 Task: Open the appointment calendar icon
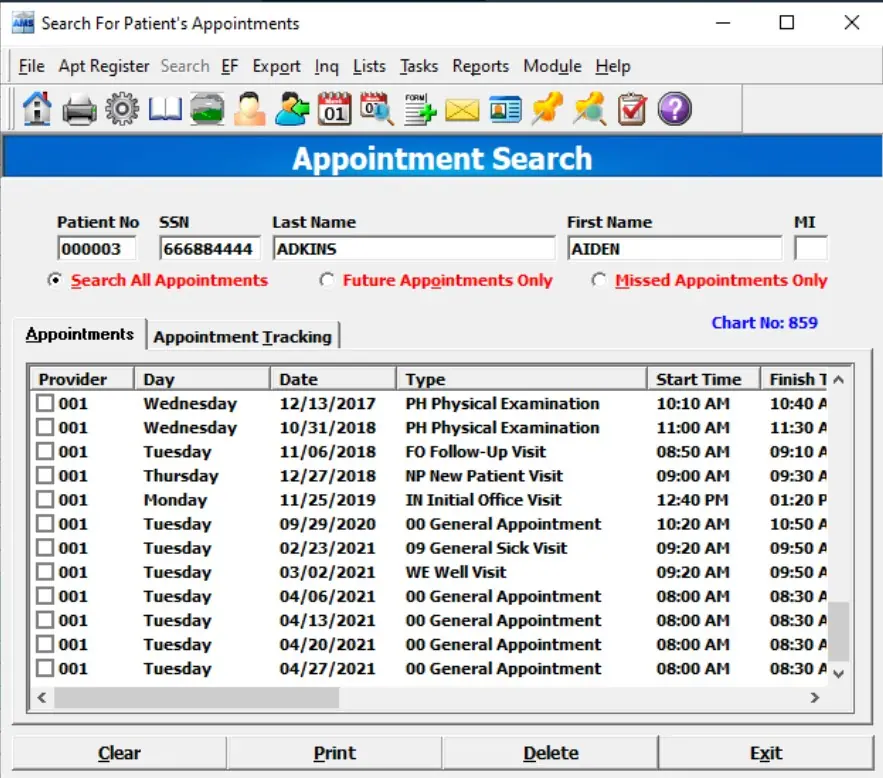pyautogui.click(x=334, y=109)
